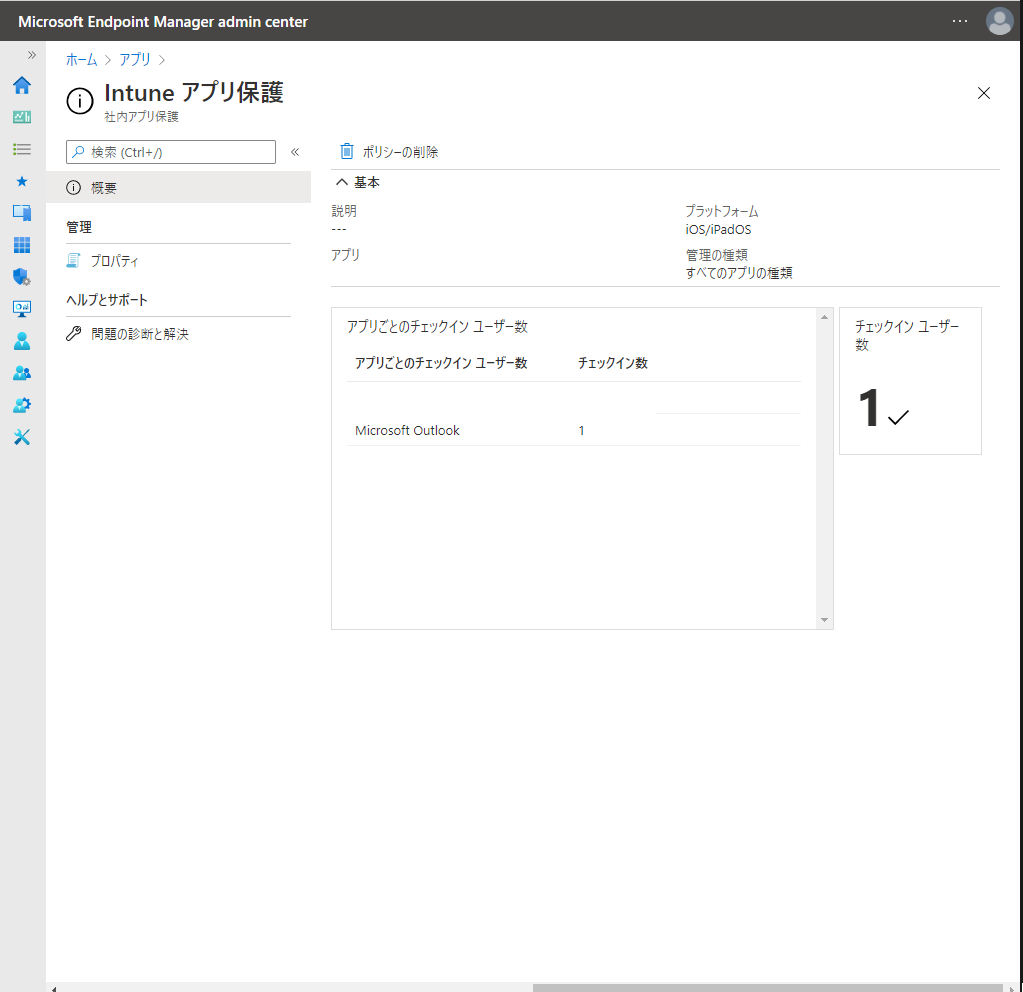
Task: Click the Microsoft Endpoint Manager admin center title
Action: click(x=163, y=22)
